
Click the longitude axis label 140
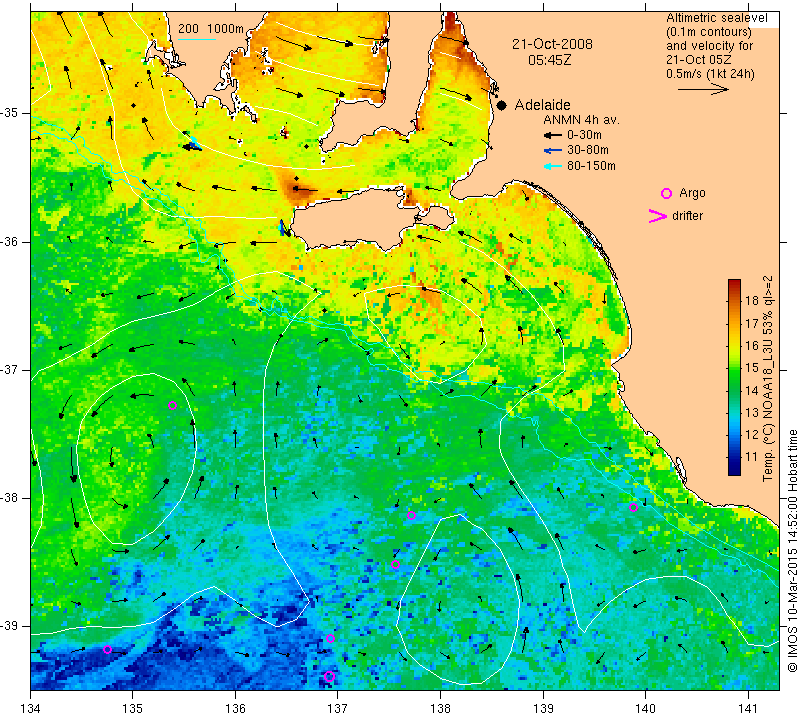pyautogui.click(x=645, y=708)
